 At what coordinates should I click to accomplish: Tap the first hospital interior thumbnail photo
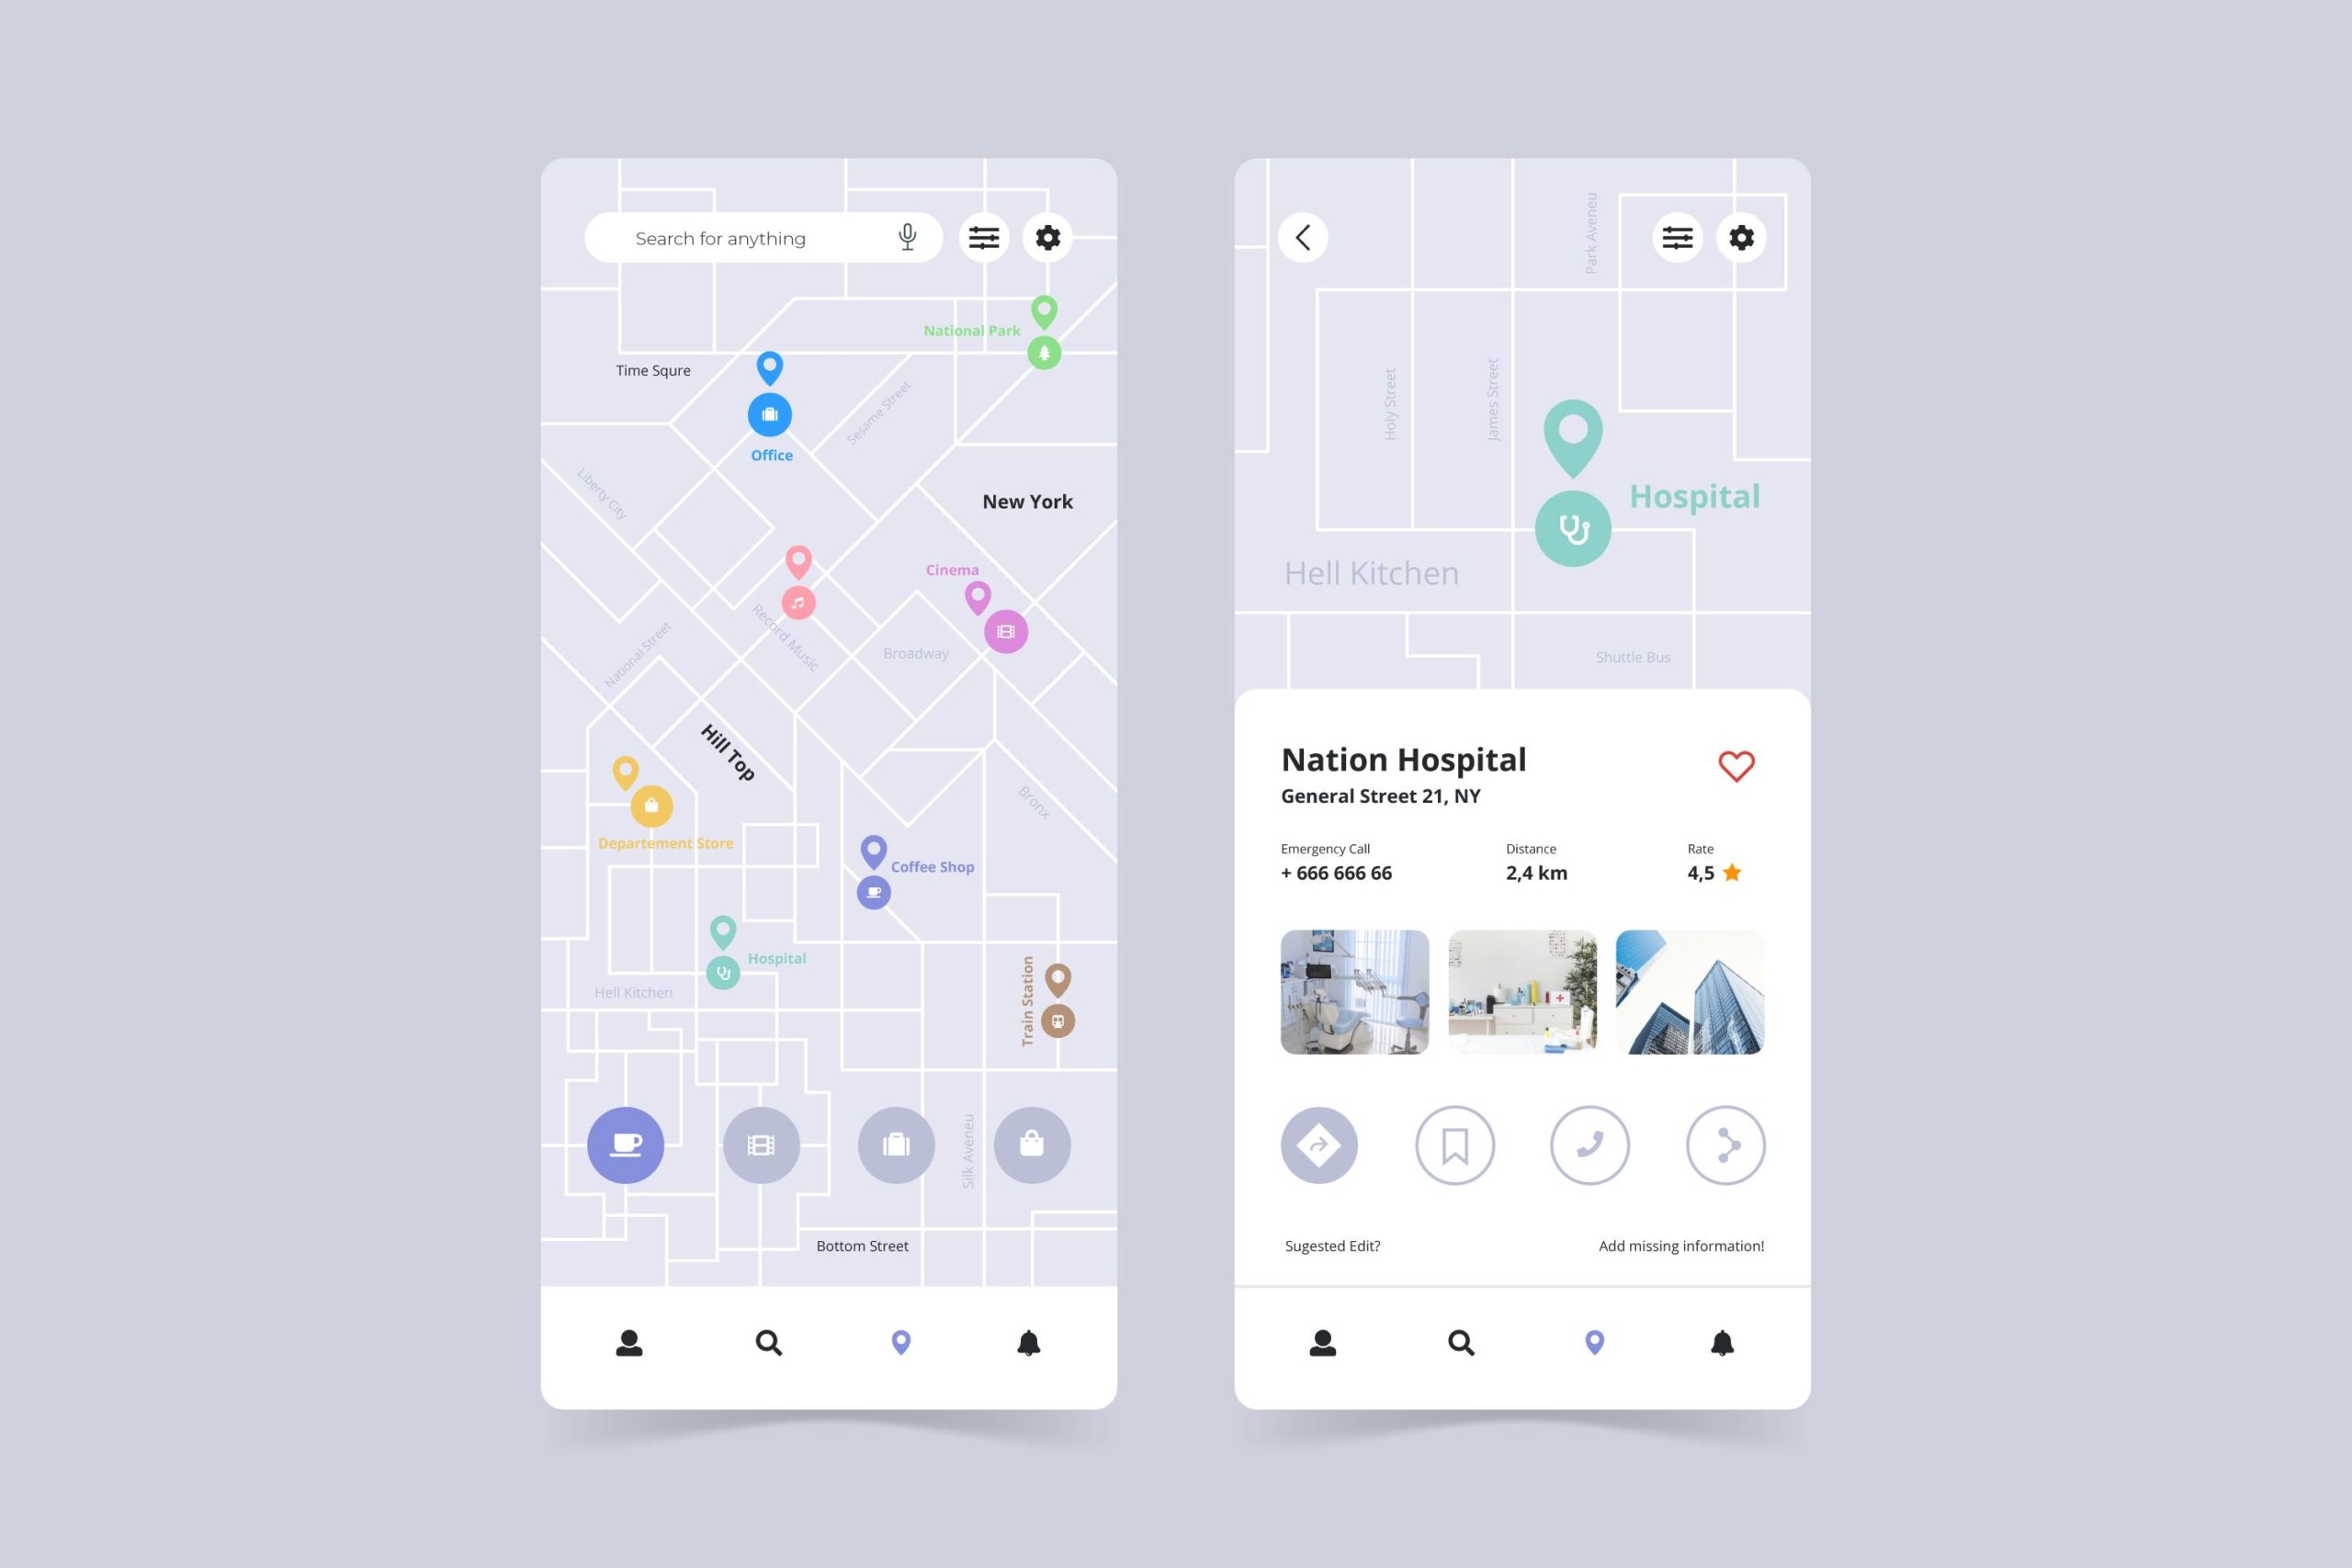[1356, 988]
